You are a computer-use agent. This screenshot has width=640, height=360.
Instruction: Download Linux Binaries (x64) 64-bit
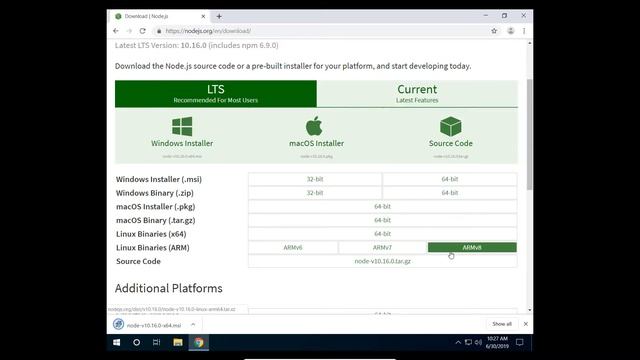click(382, 234)
